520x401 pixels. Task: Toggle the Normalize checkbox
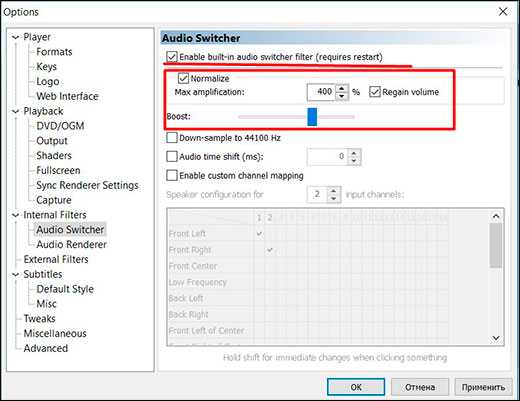pos(183,78)
